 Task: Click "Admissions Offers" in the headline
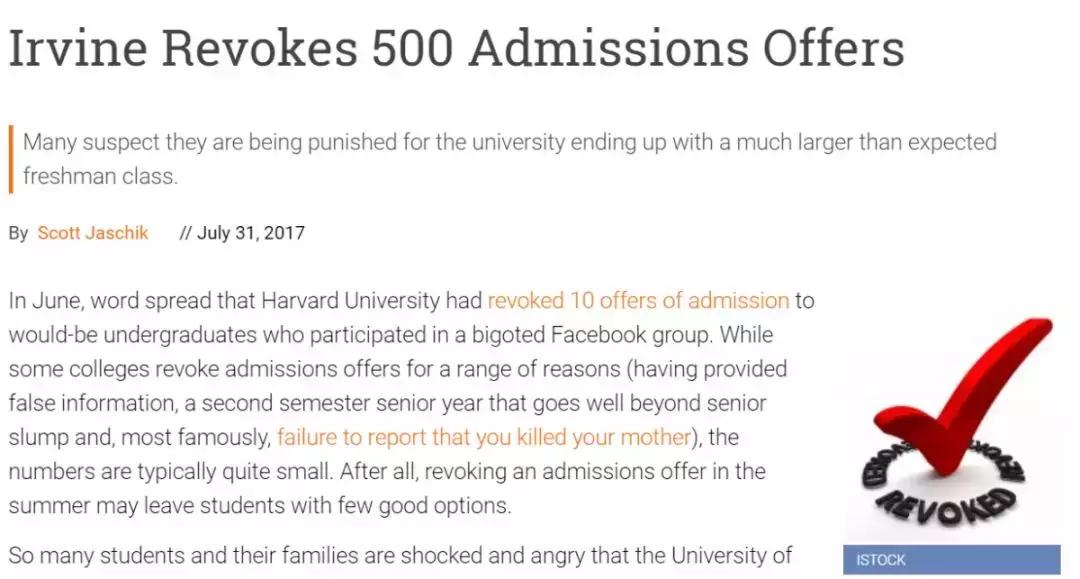pyautogui.click(x=687, y=48)
